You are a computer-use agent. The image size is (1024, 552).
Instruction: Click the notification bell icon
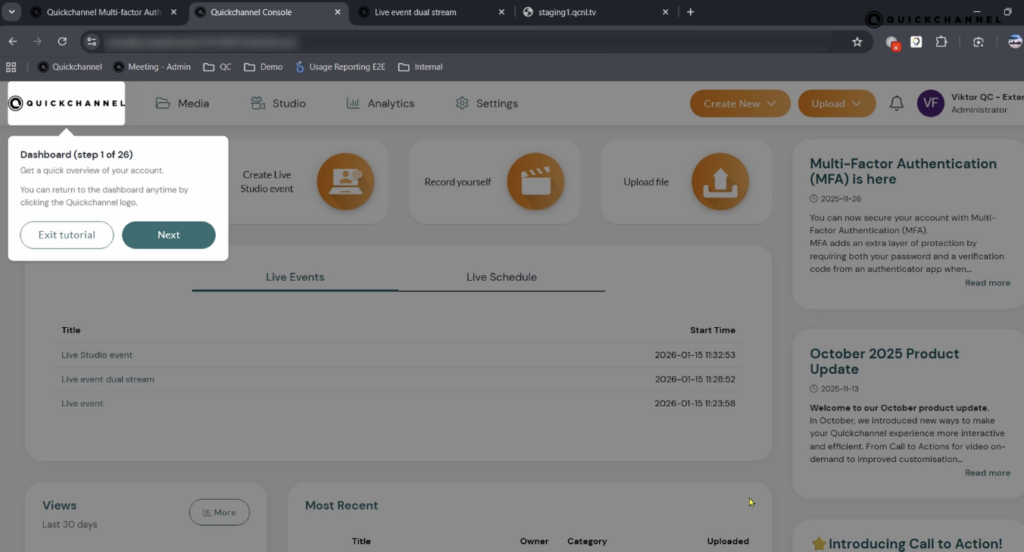[x=896, y=104]
